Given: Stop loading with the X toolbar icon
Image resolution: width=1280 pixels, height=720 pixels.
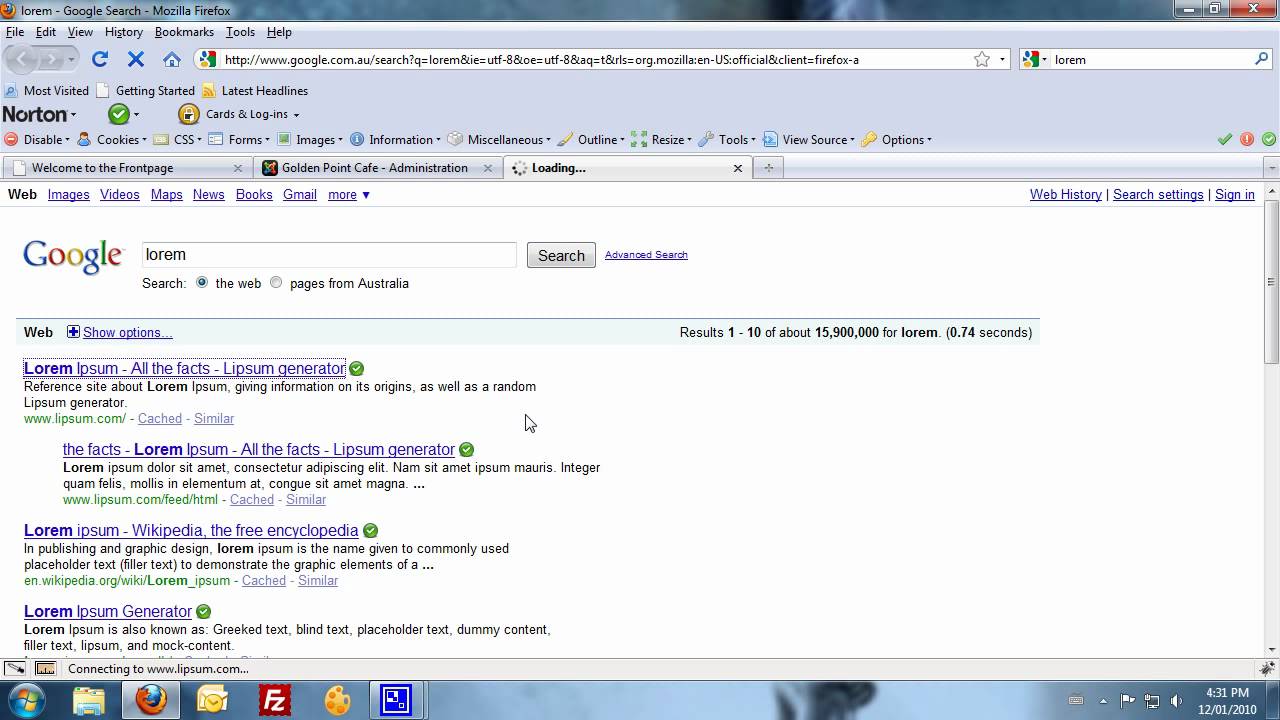Looking at the screenshot, I should [x=136, y=59].
